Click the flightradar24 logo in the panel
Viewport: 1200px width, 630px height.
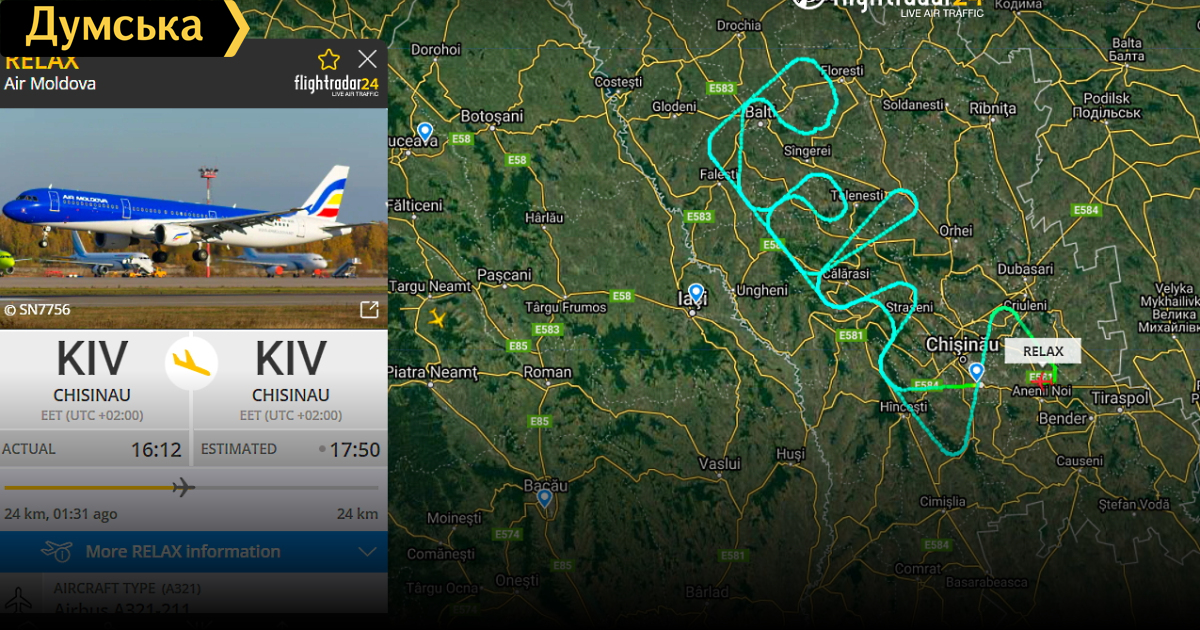pos(336,85)
